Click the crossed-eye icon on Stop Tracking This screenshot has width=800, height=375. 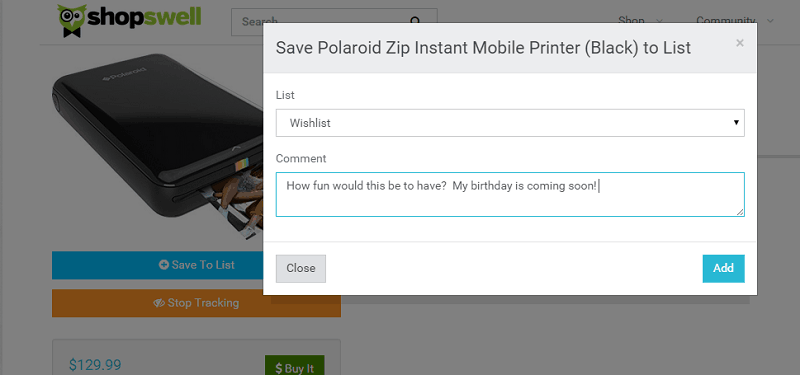159,303
